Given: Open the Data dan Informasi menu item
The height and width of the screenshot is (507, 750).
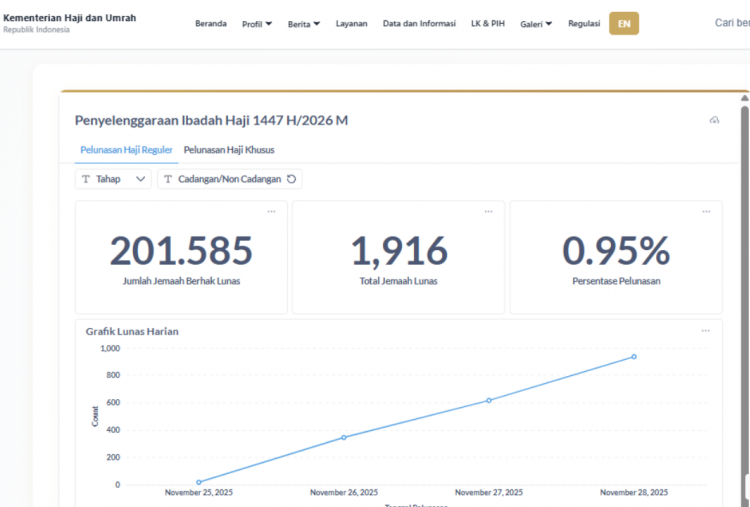Looking at the screenshot, I should point(419,23).
